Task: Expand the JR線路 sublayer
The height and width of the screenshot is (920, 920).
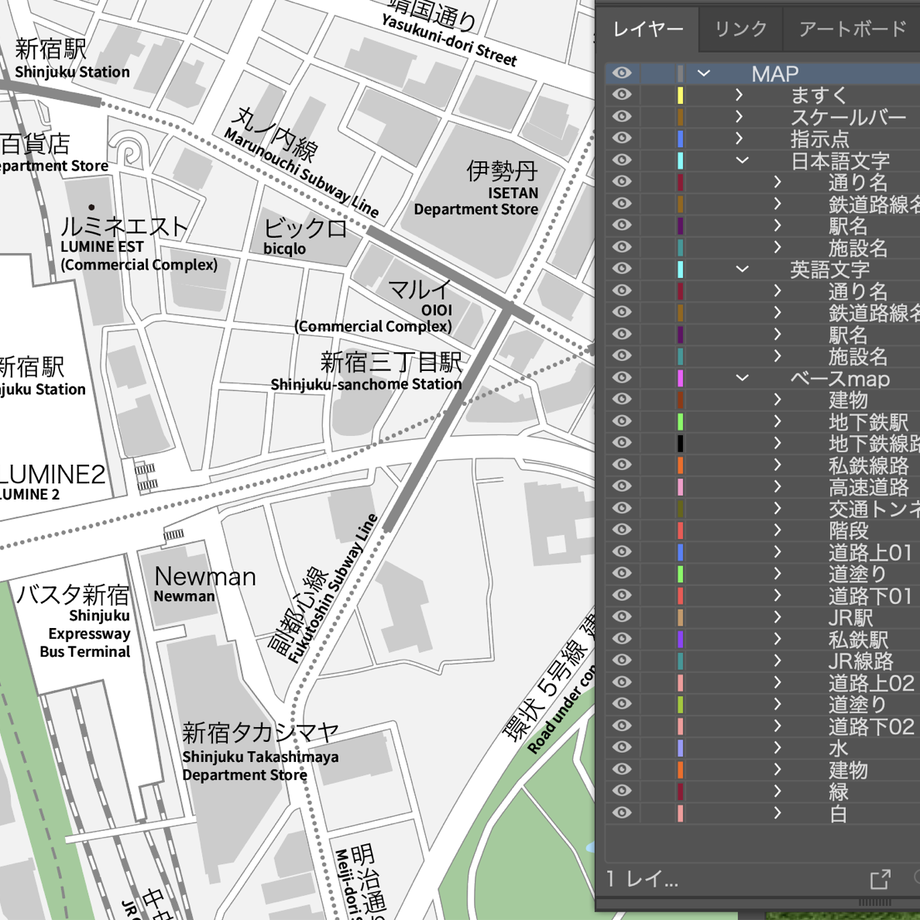Action: pyautogui.click(x=777, y=660)
